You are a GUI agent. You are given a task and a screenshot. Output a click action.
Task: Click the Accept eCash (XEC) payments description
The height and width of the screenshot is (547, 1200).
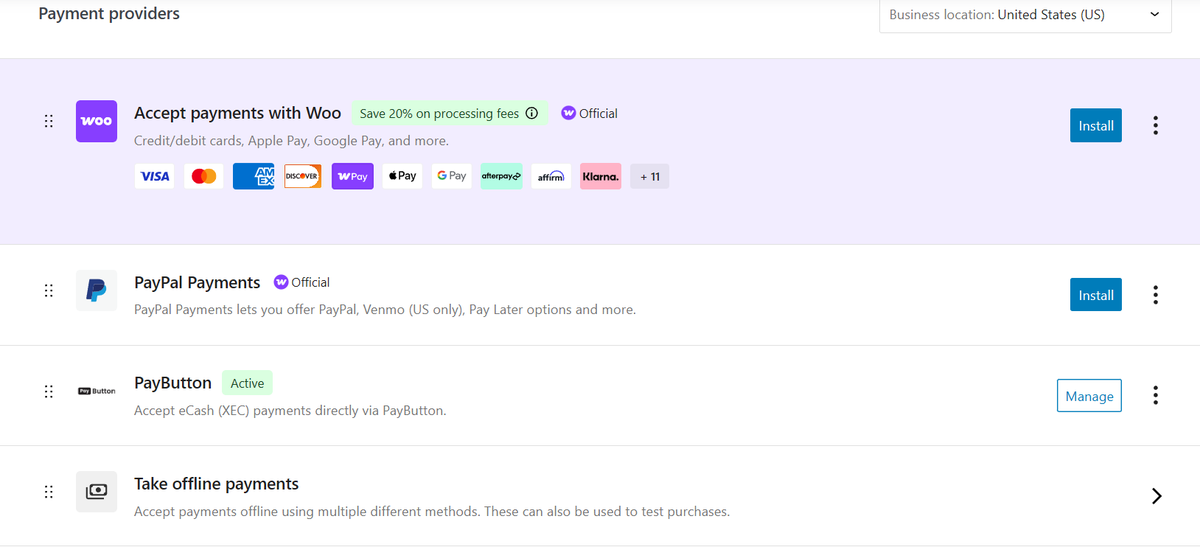[290, 410]
